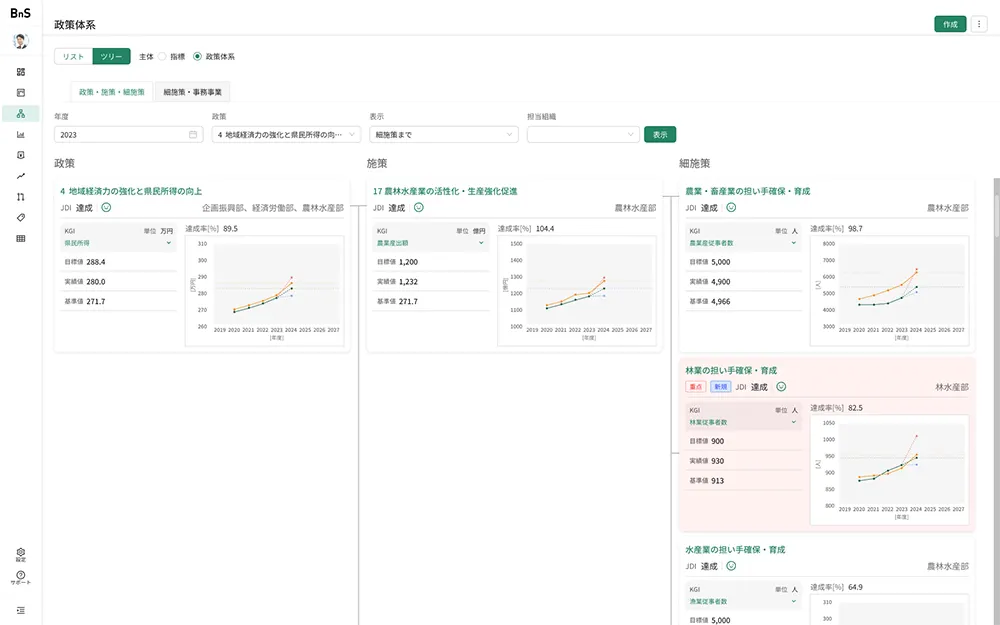Open 農業・畜産業の担い手確保・育成 link
This screenshot has width=1000, height=625.
click(747, 191)
